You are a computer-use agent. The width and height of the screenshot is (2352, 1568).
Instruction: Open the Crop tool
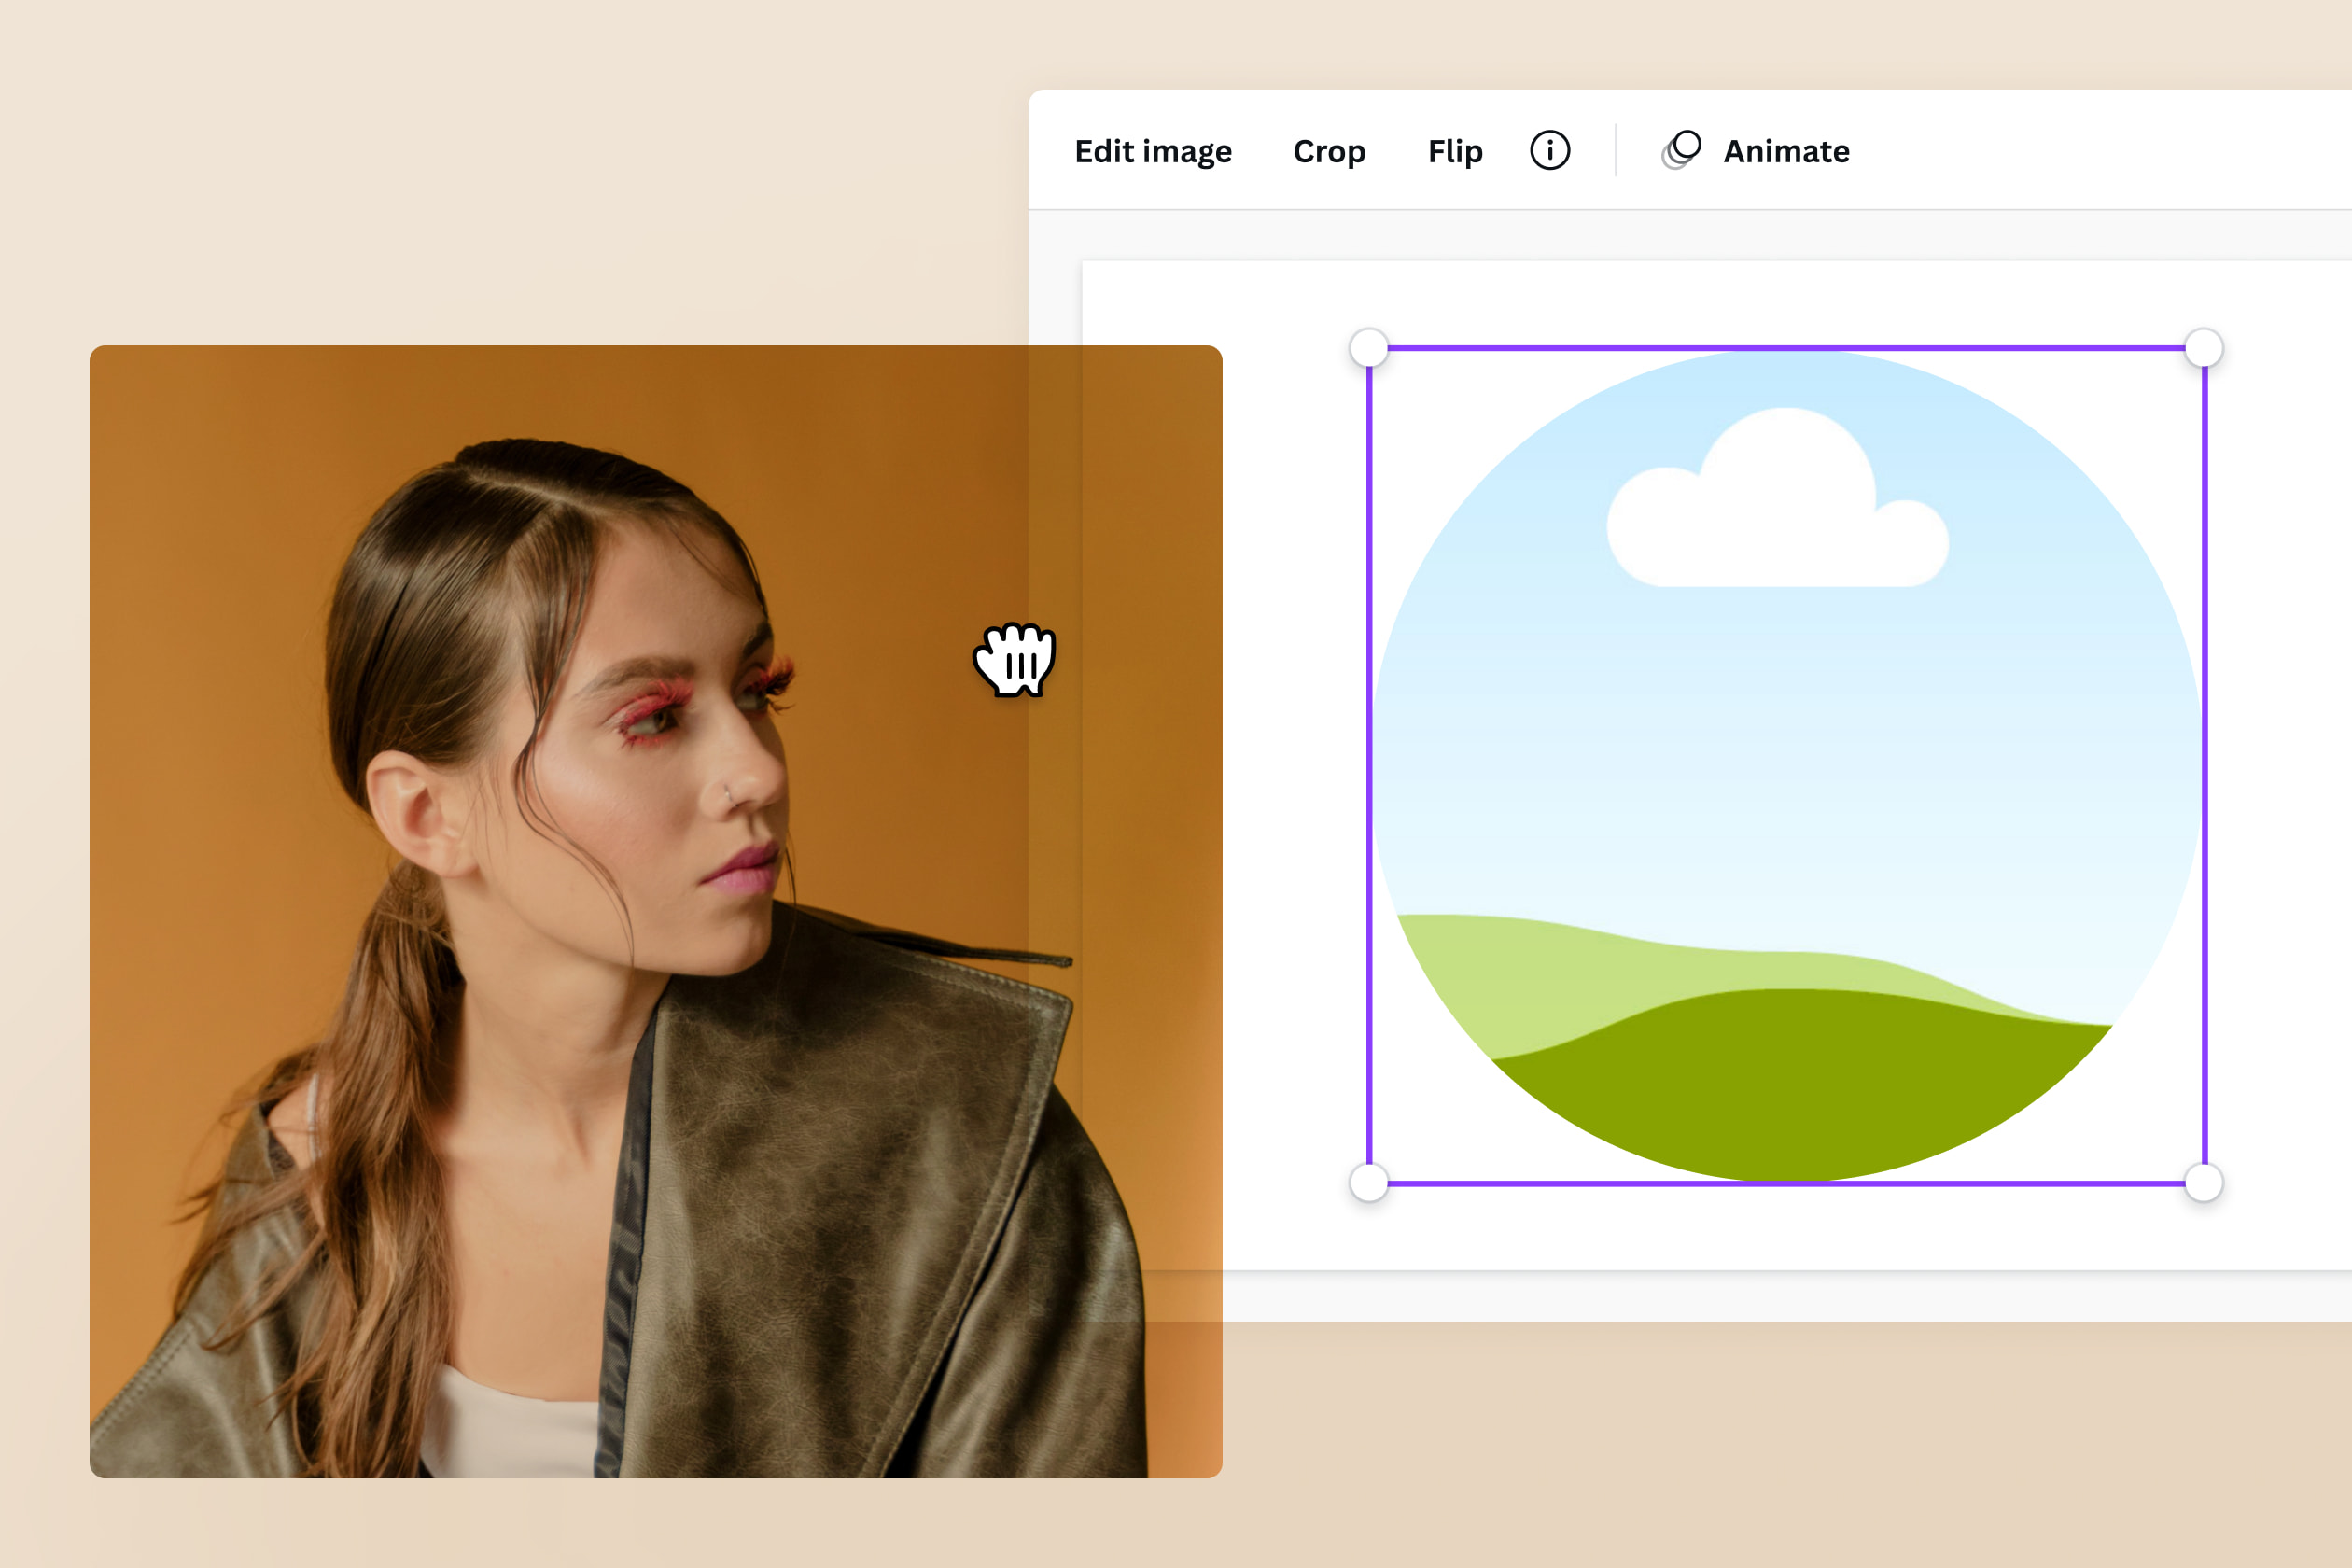click(x=1328, y=151)
